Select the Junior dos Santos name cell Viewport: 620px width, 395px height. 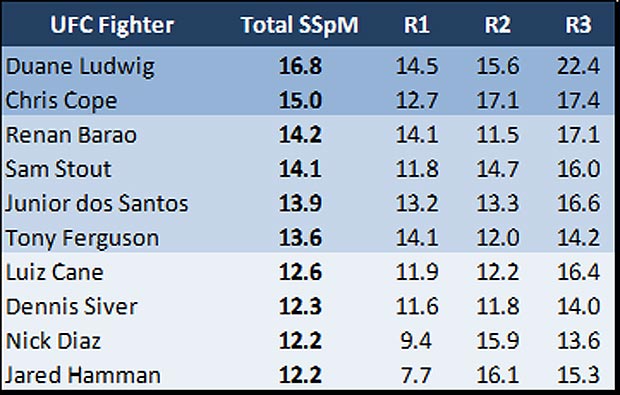pyautogui.click(x=97, y=204)
